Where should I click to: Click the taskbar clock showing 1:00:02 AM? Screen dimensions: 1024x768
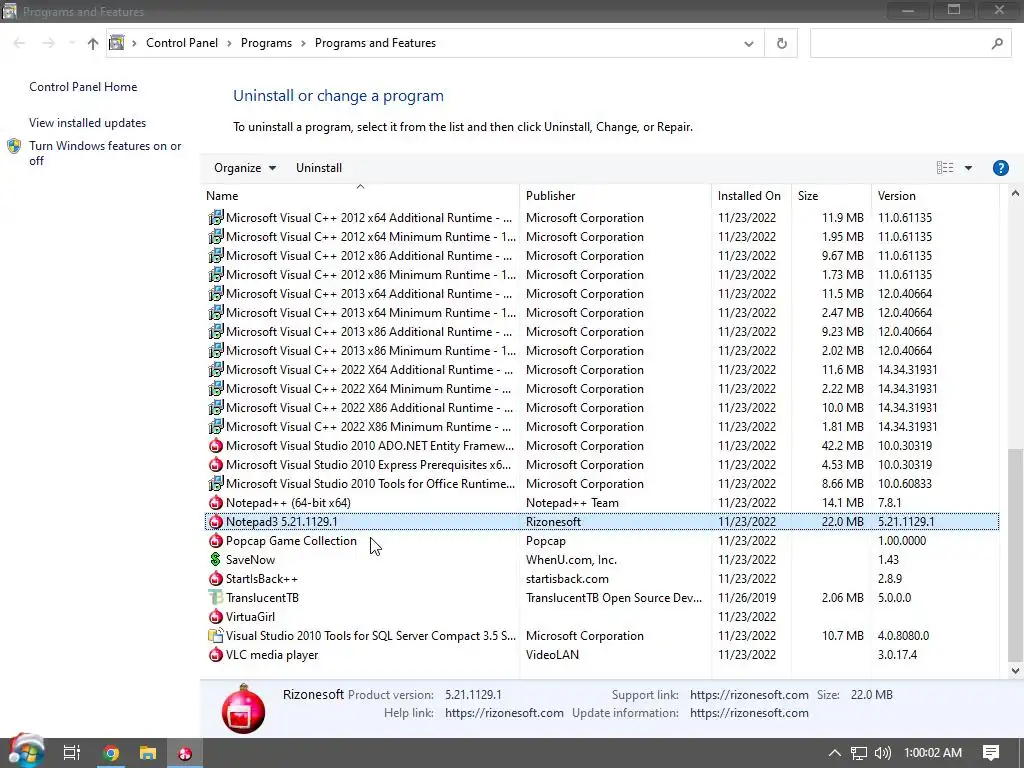coord(933,753)
